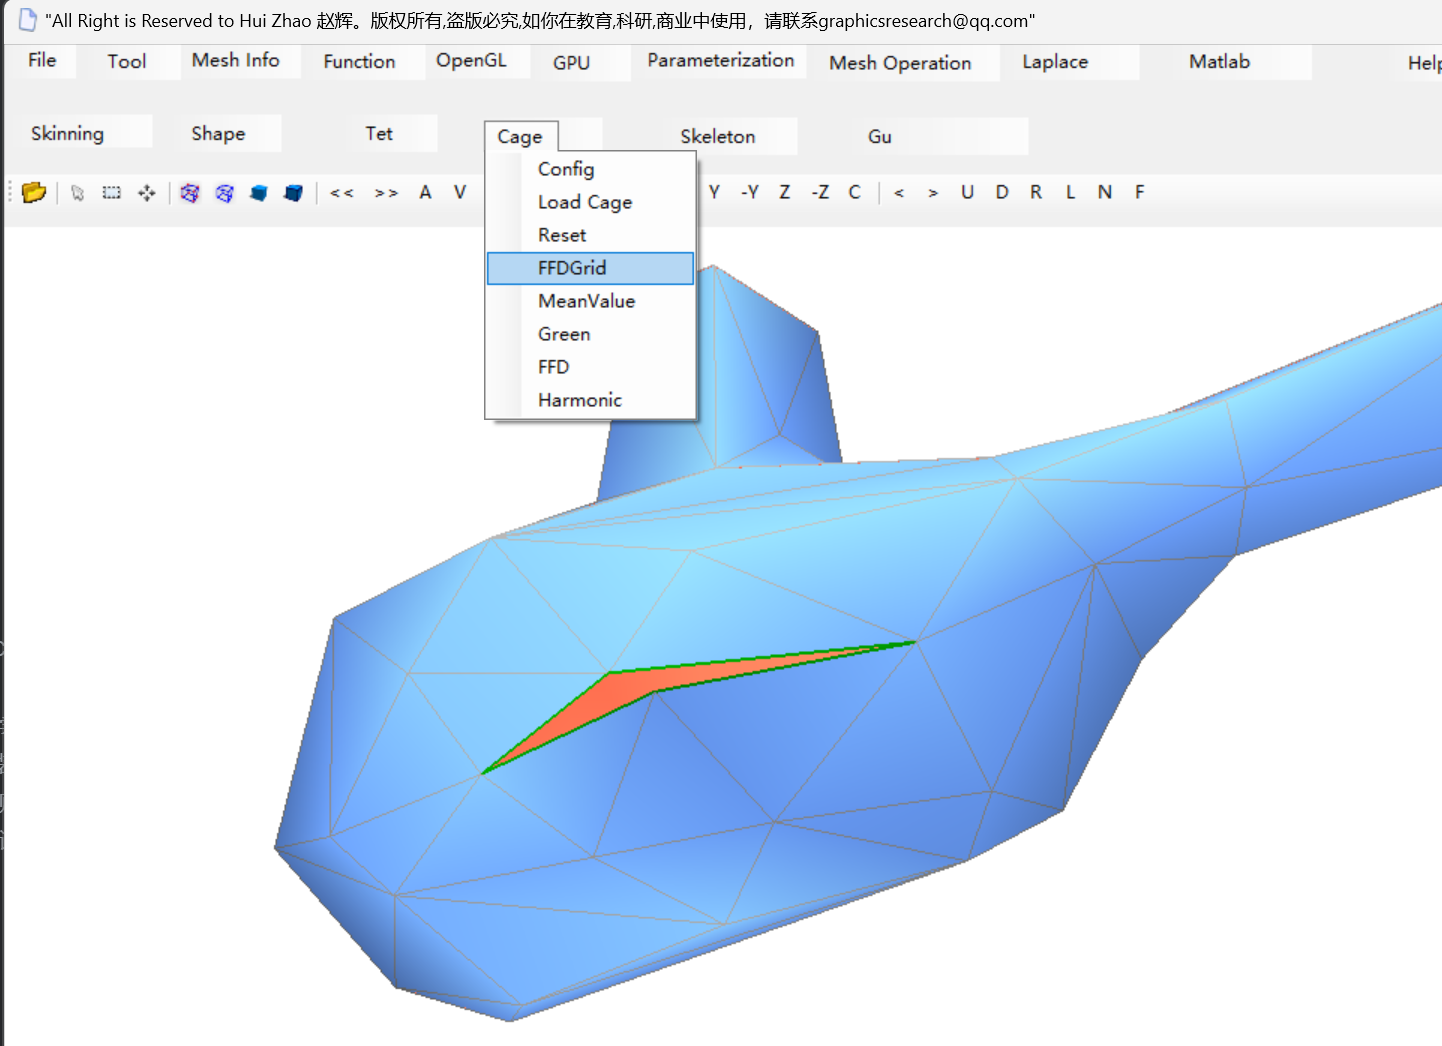
Task: Click the -Y axis view button
Action: 750,192
